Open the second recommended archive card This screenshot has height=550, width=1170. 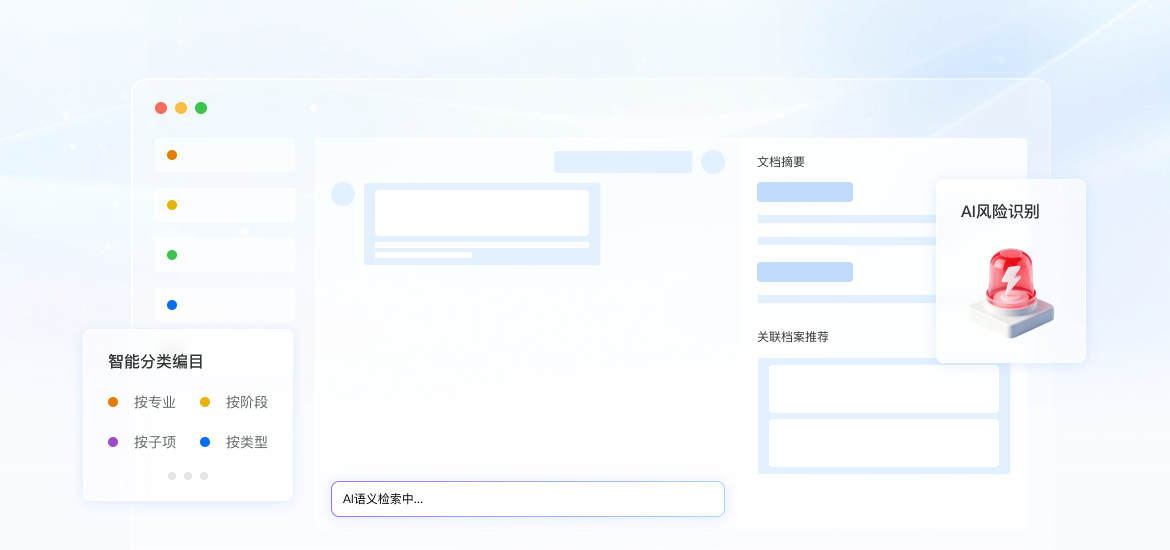pyautogui.click(x=883, y=443)
